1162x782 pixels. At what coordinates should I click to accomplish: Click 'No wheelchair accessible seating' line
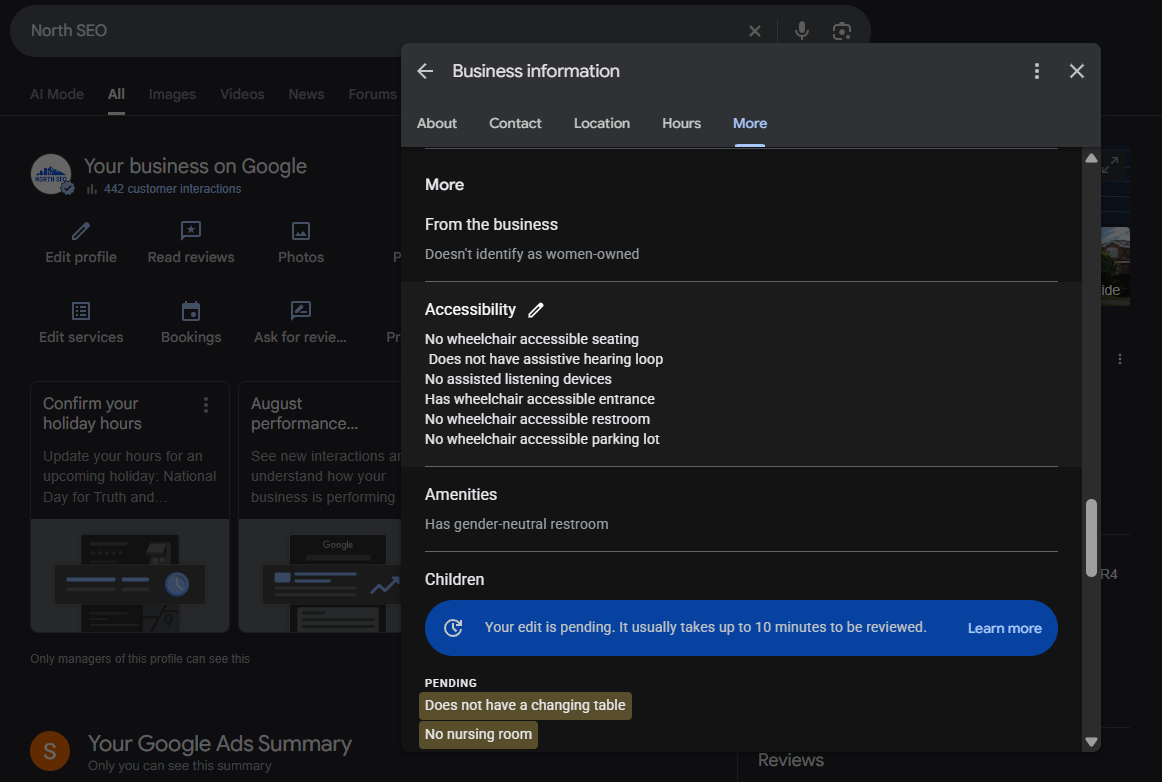tap(531, 339)
